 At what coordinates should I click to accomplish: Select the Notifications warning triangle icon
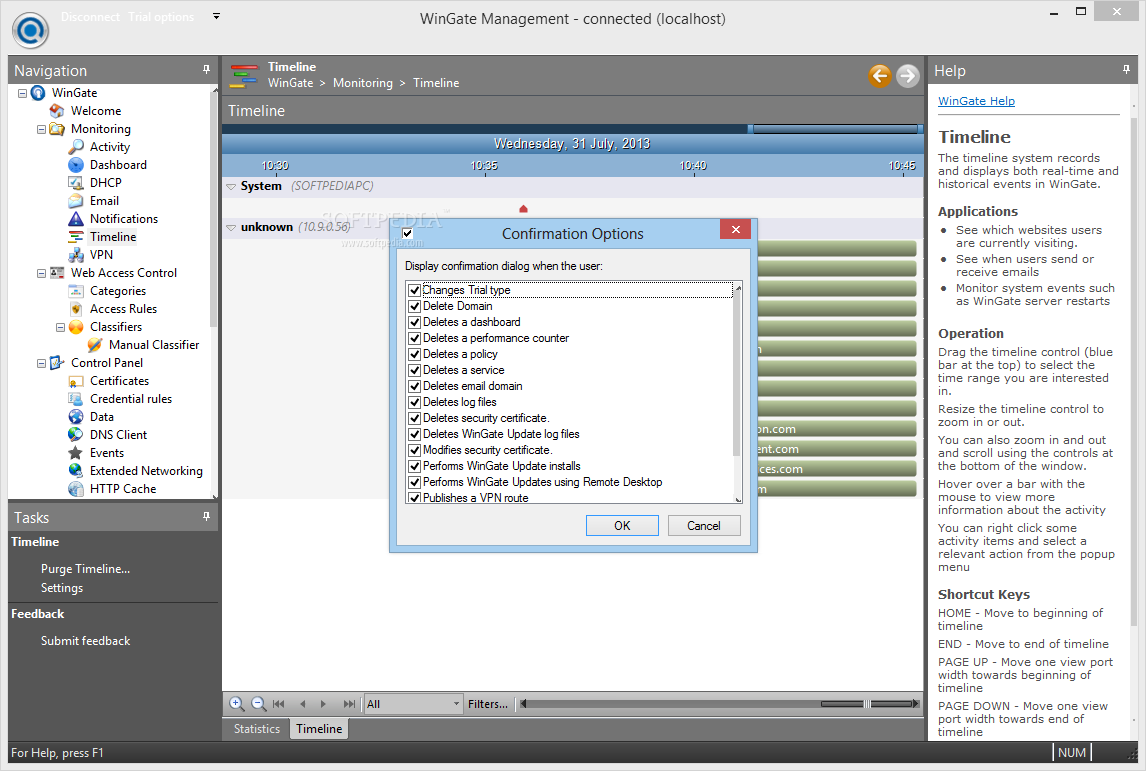(x=76, y=219)
